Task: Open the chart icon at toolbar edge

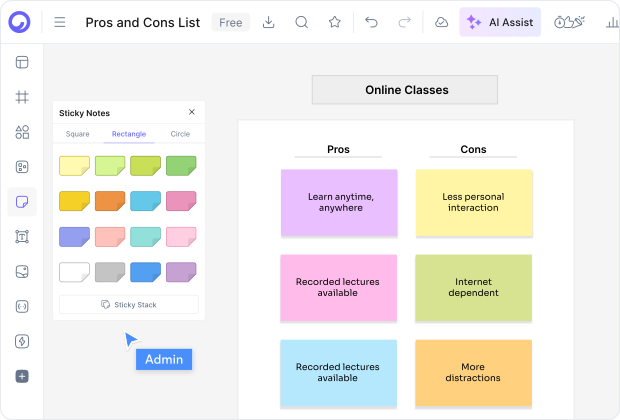Action: tap(612, 22)
